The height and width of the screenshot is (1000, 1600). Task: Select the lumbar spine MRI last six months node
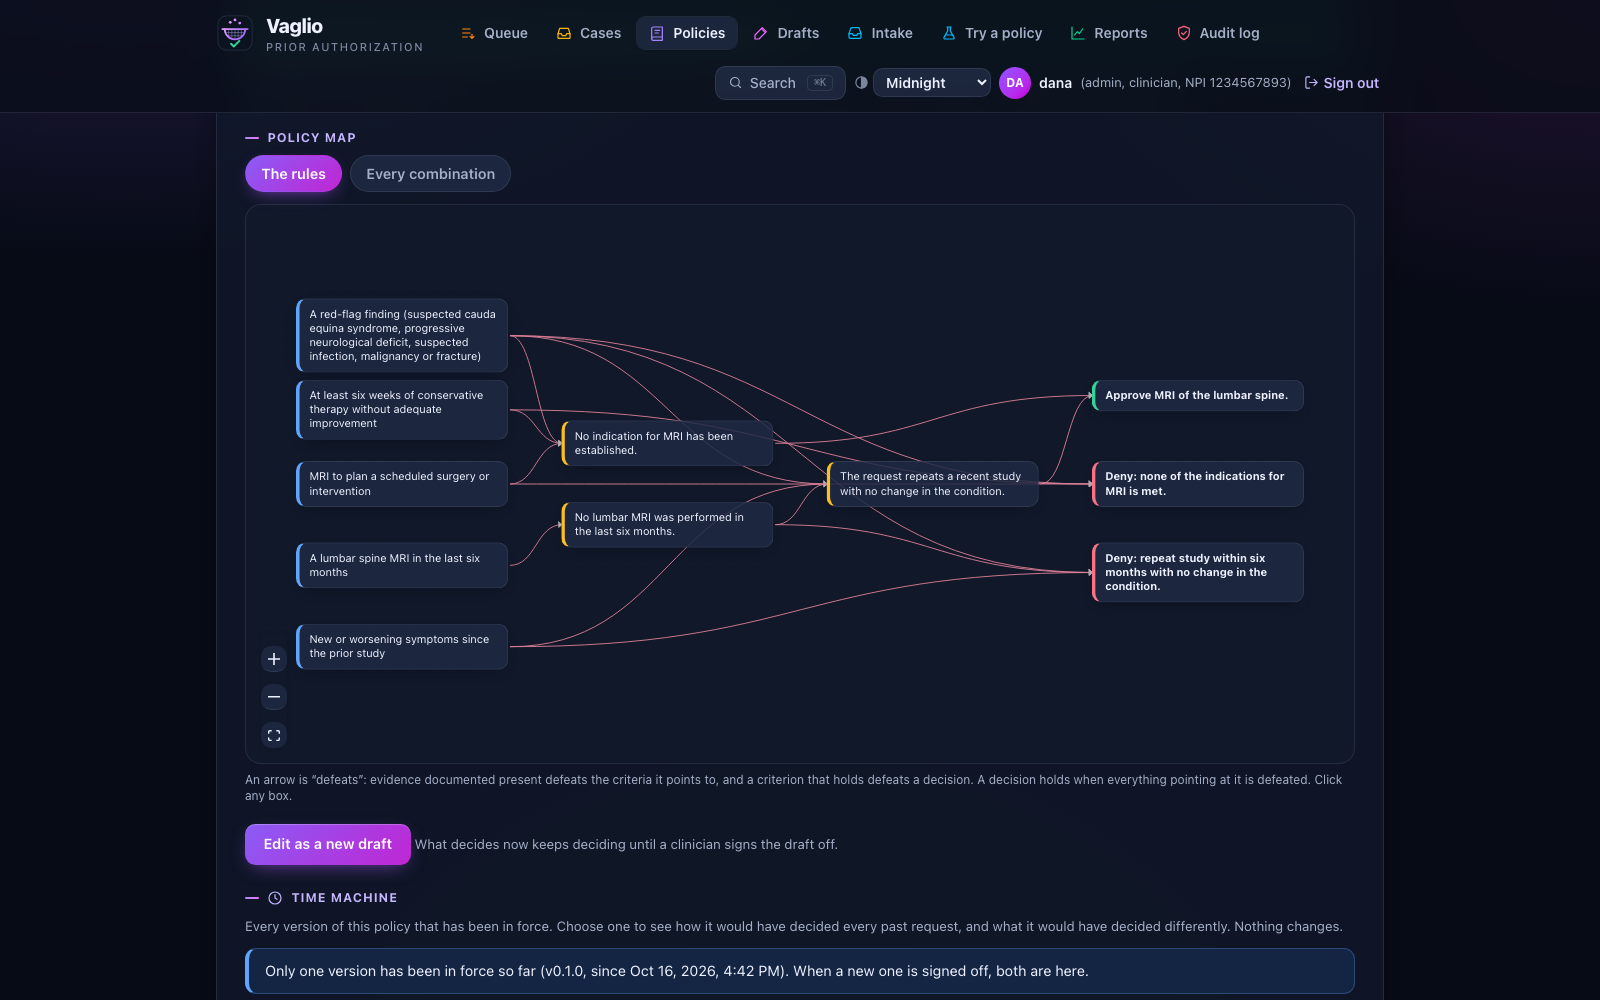[402, 565]
